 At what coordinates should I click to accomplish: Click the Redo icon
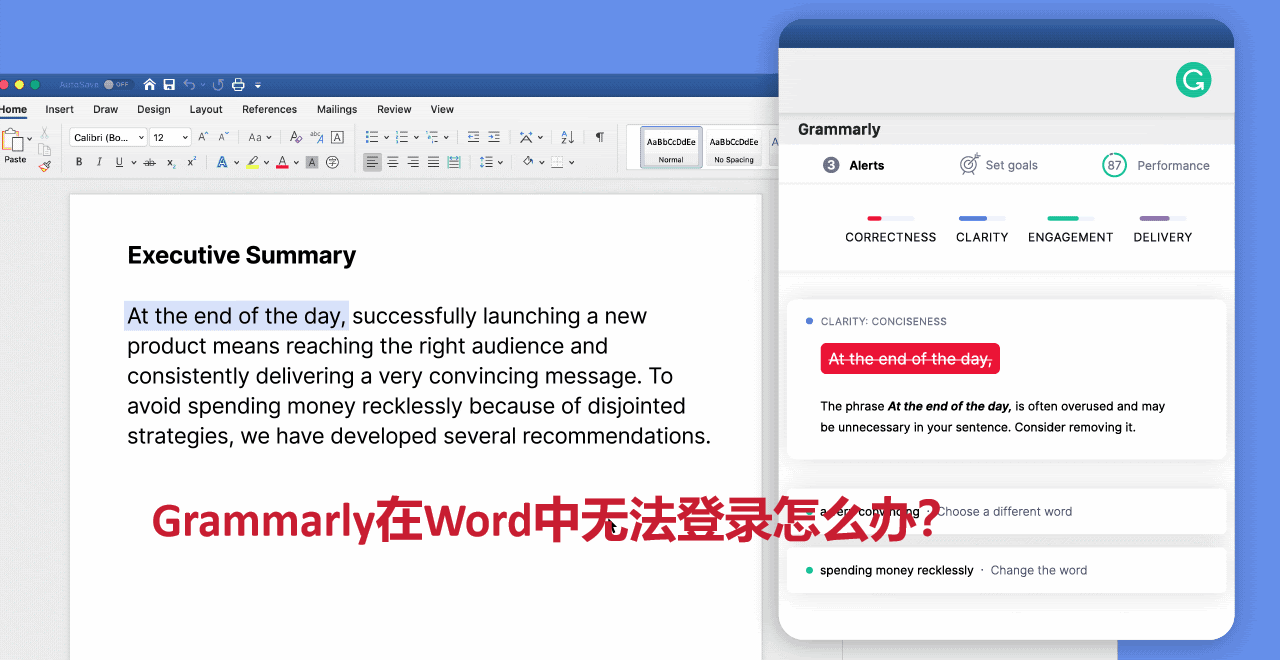click(x=218, y=84)
